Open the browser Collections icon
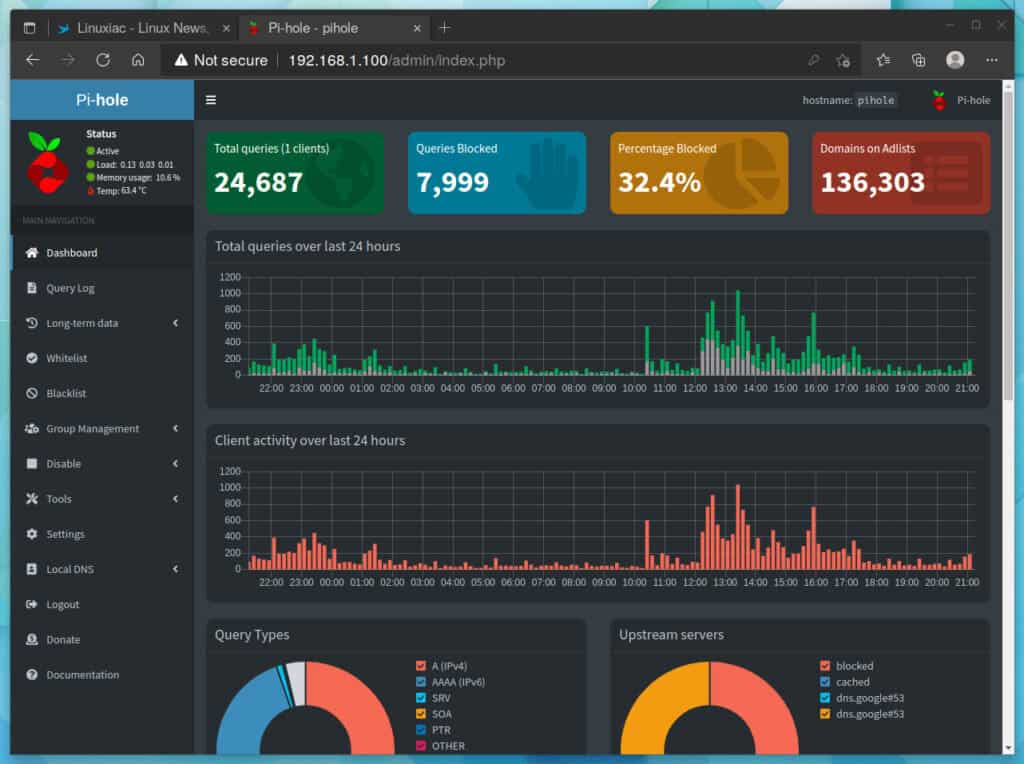Screen dimensions: 1024x764 pos(919,60)
